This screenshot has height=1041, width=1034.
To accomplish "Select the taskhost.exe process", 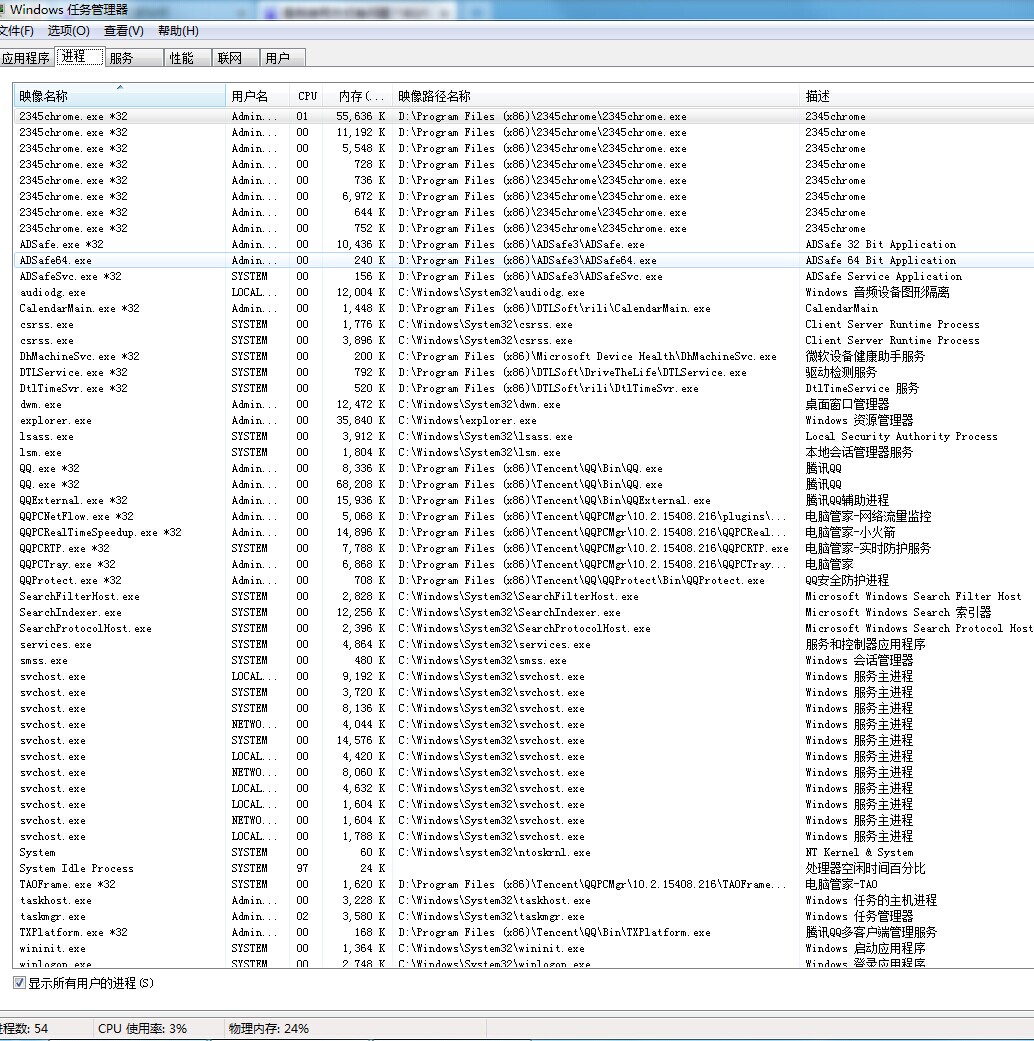I will (523, 900).
